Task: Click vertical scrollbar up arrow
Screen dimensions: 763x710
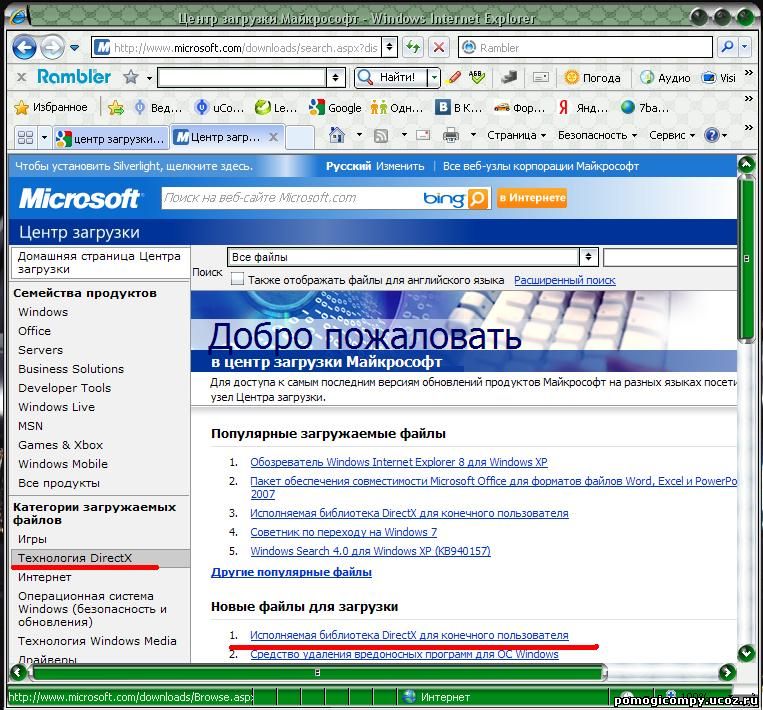Action: tap(746, 164)
